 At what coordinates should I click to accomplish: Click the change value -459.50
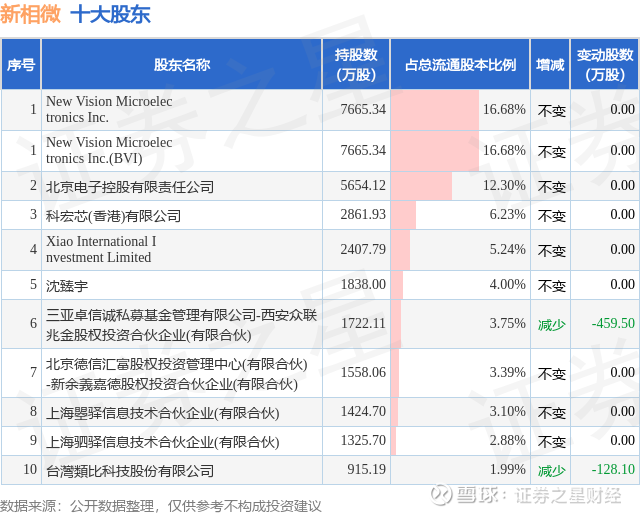click(x=613, y=323)
